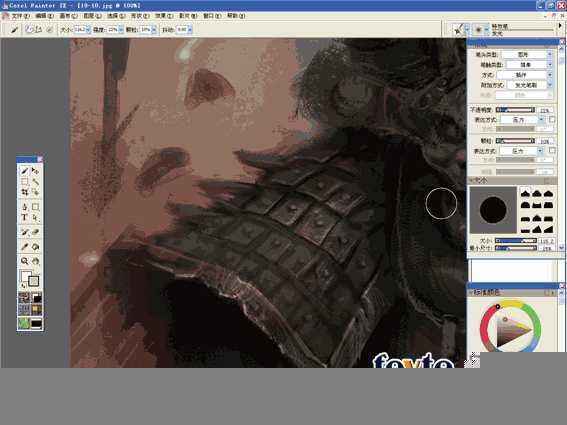The height and width of the screenshot is (425, 567).
Task: Open the 编辑 (Edit) menu
Action: pos(44,16)
